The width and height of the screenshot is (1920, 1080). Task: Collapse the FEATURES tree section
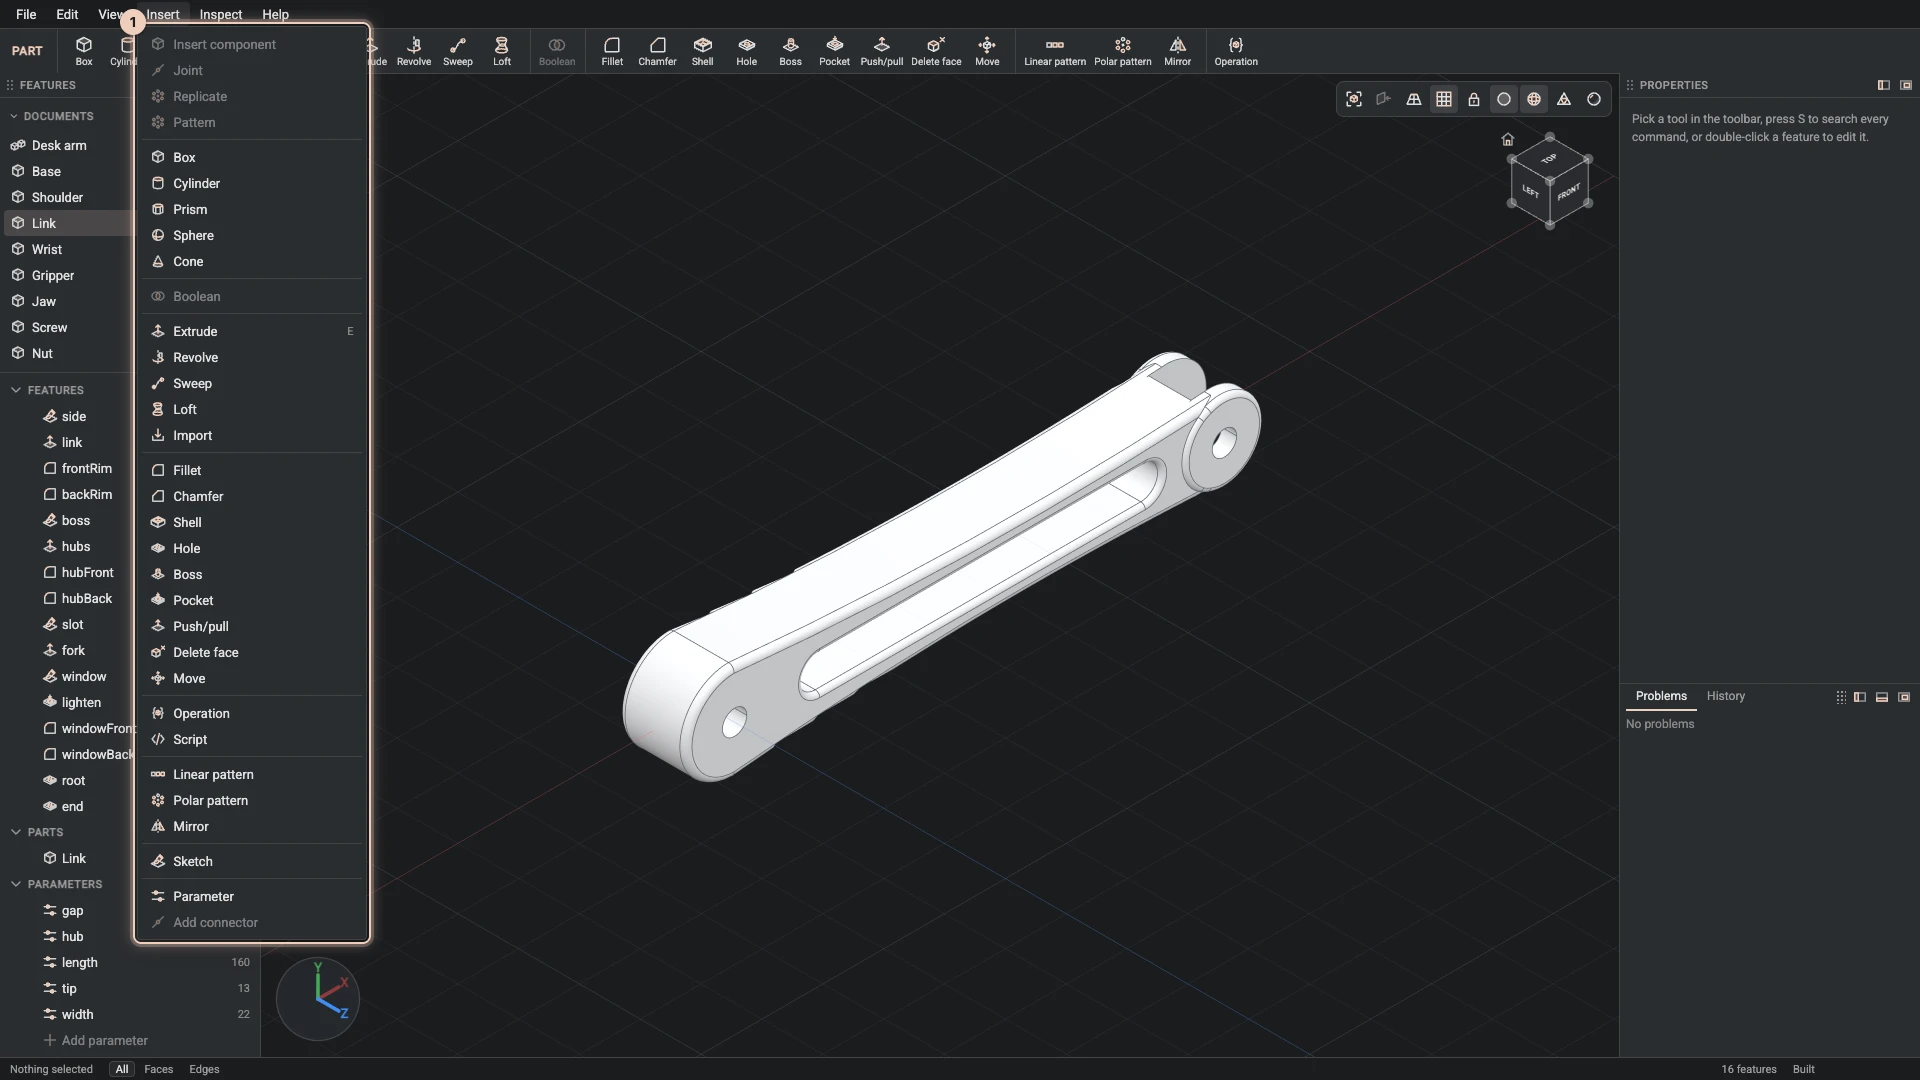tap(16, 390)
